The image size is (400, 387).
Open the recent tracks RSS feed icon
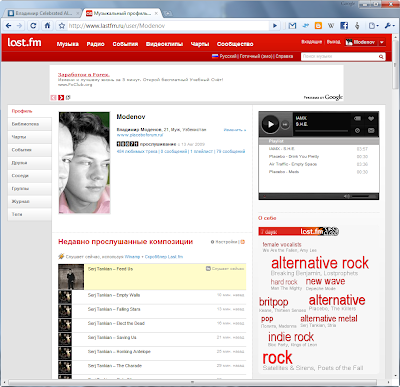coord(243,242)
